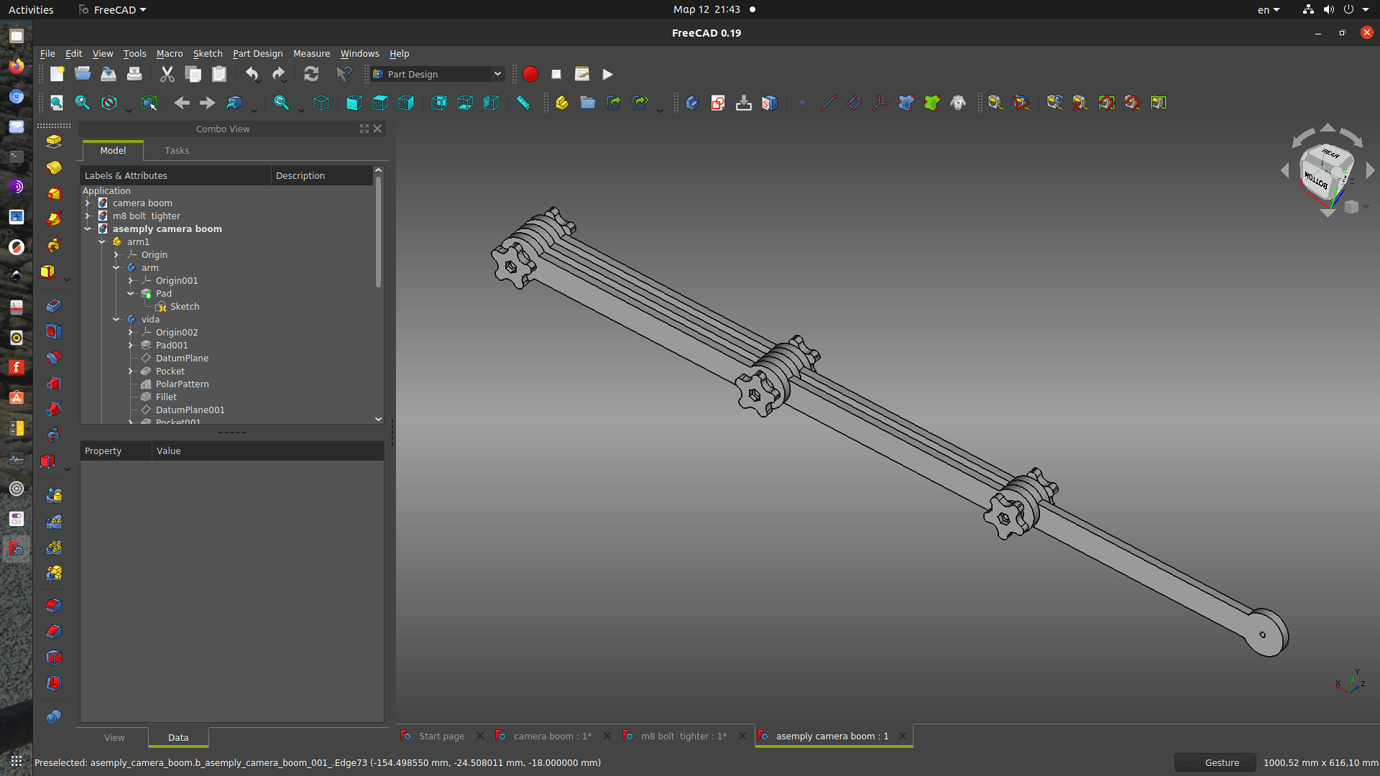Viewport: 1380px width, 776px height.
Task: Open the Part Design menu
Action: [x=257, y=54]
